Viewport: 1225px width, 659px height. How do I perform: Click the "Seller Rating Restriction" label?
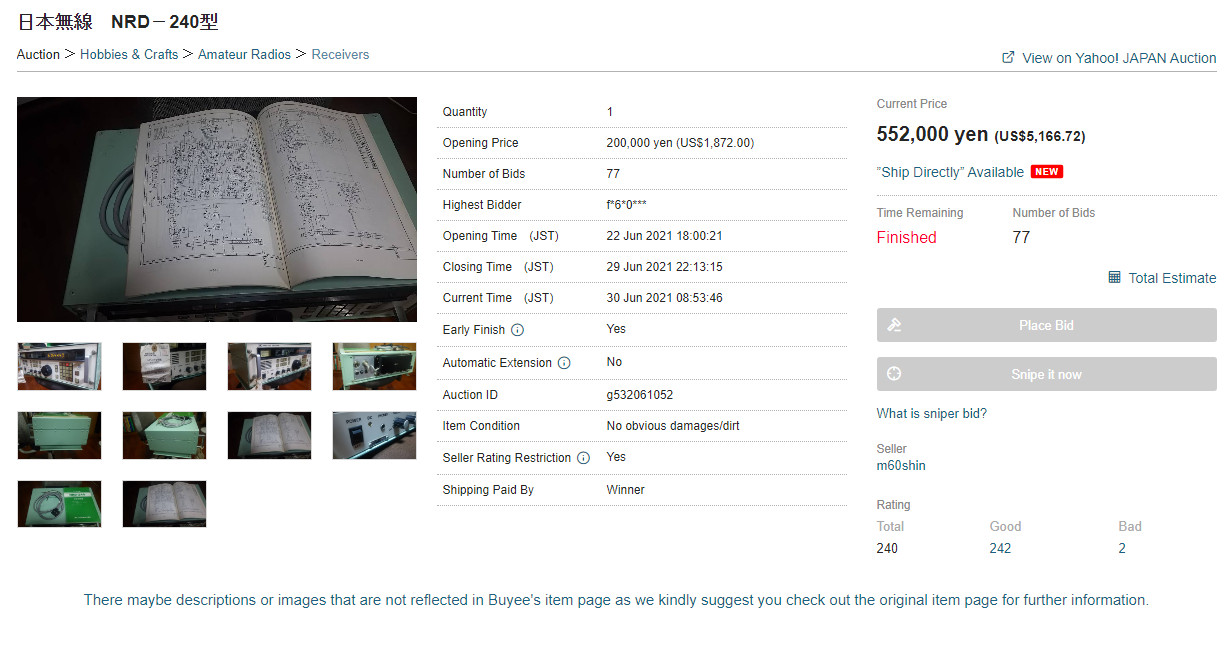(507, 458)
